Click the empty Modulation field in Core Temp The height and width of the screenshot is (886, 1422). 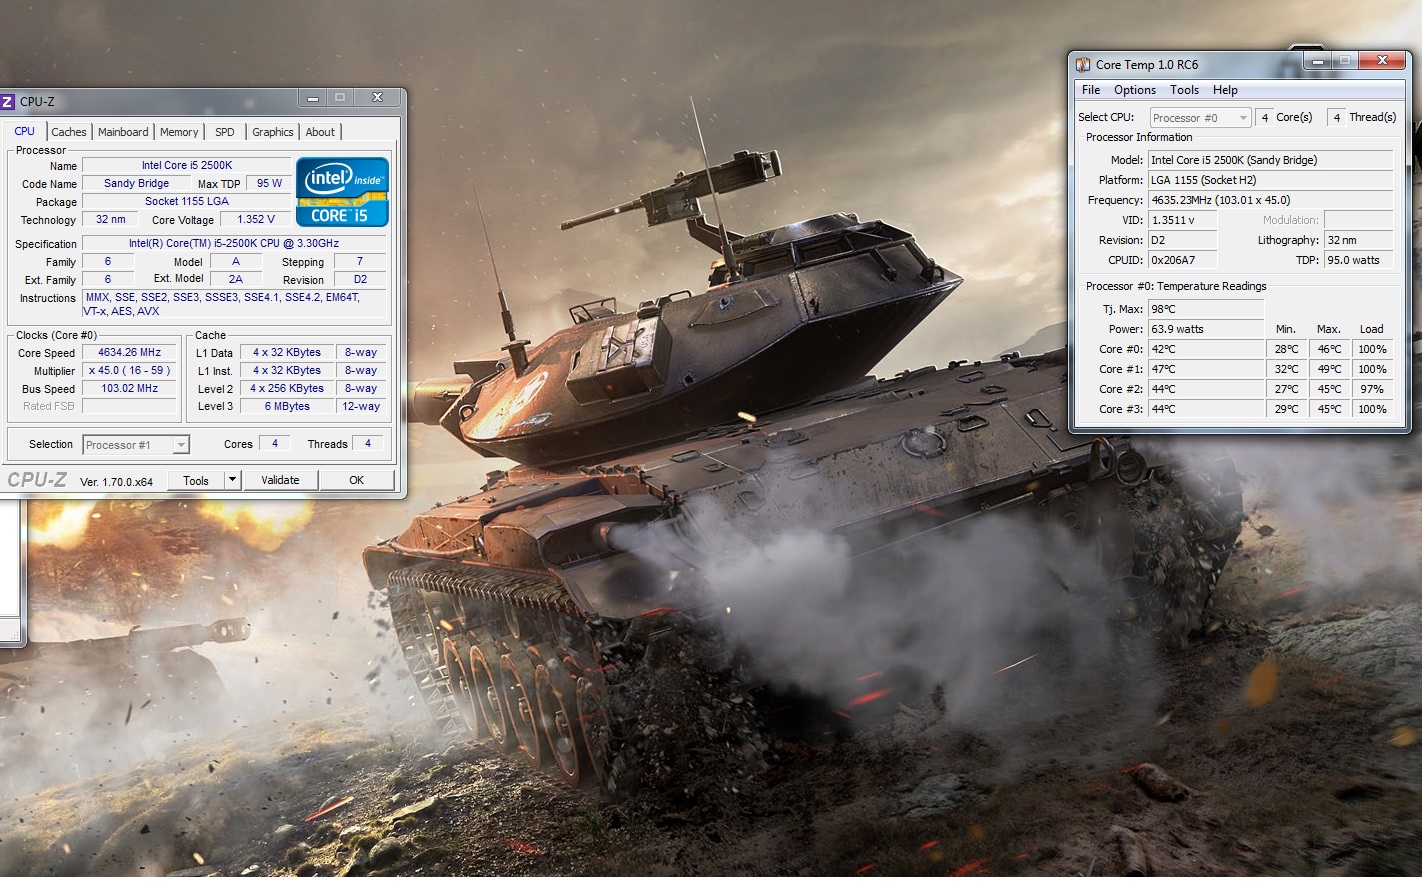(1358, 220)
